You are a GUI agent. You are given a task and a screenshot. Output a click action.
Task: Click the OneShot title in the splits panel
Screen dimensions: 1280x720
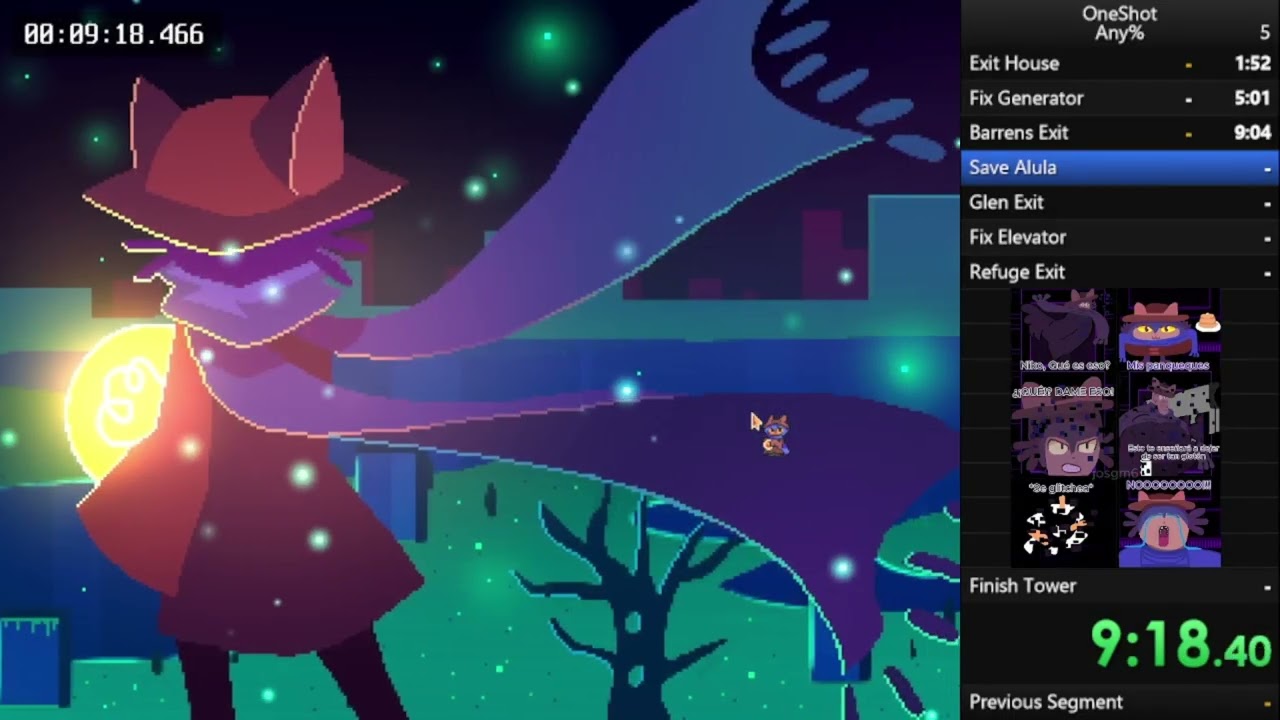[1119, 13]
